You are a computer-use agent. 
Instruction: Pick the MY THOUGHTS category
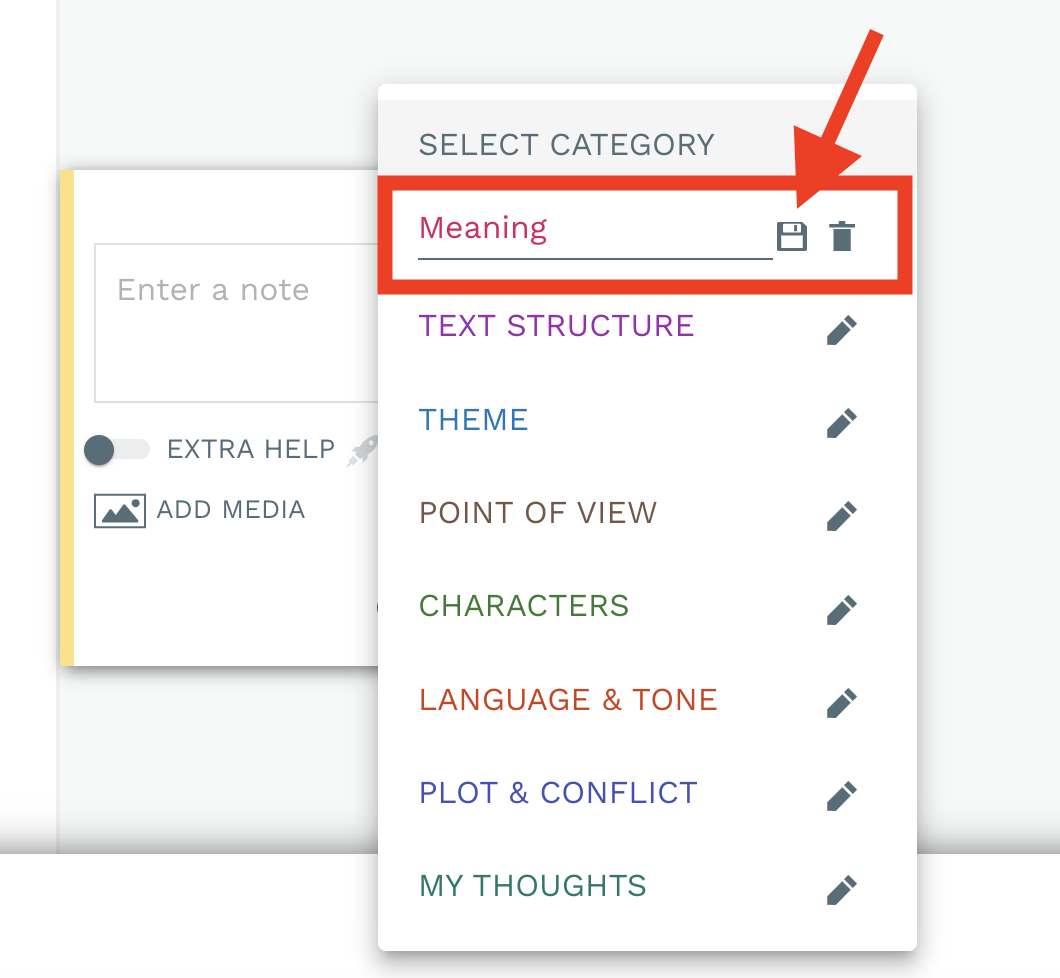(x=533, y=886)
